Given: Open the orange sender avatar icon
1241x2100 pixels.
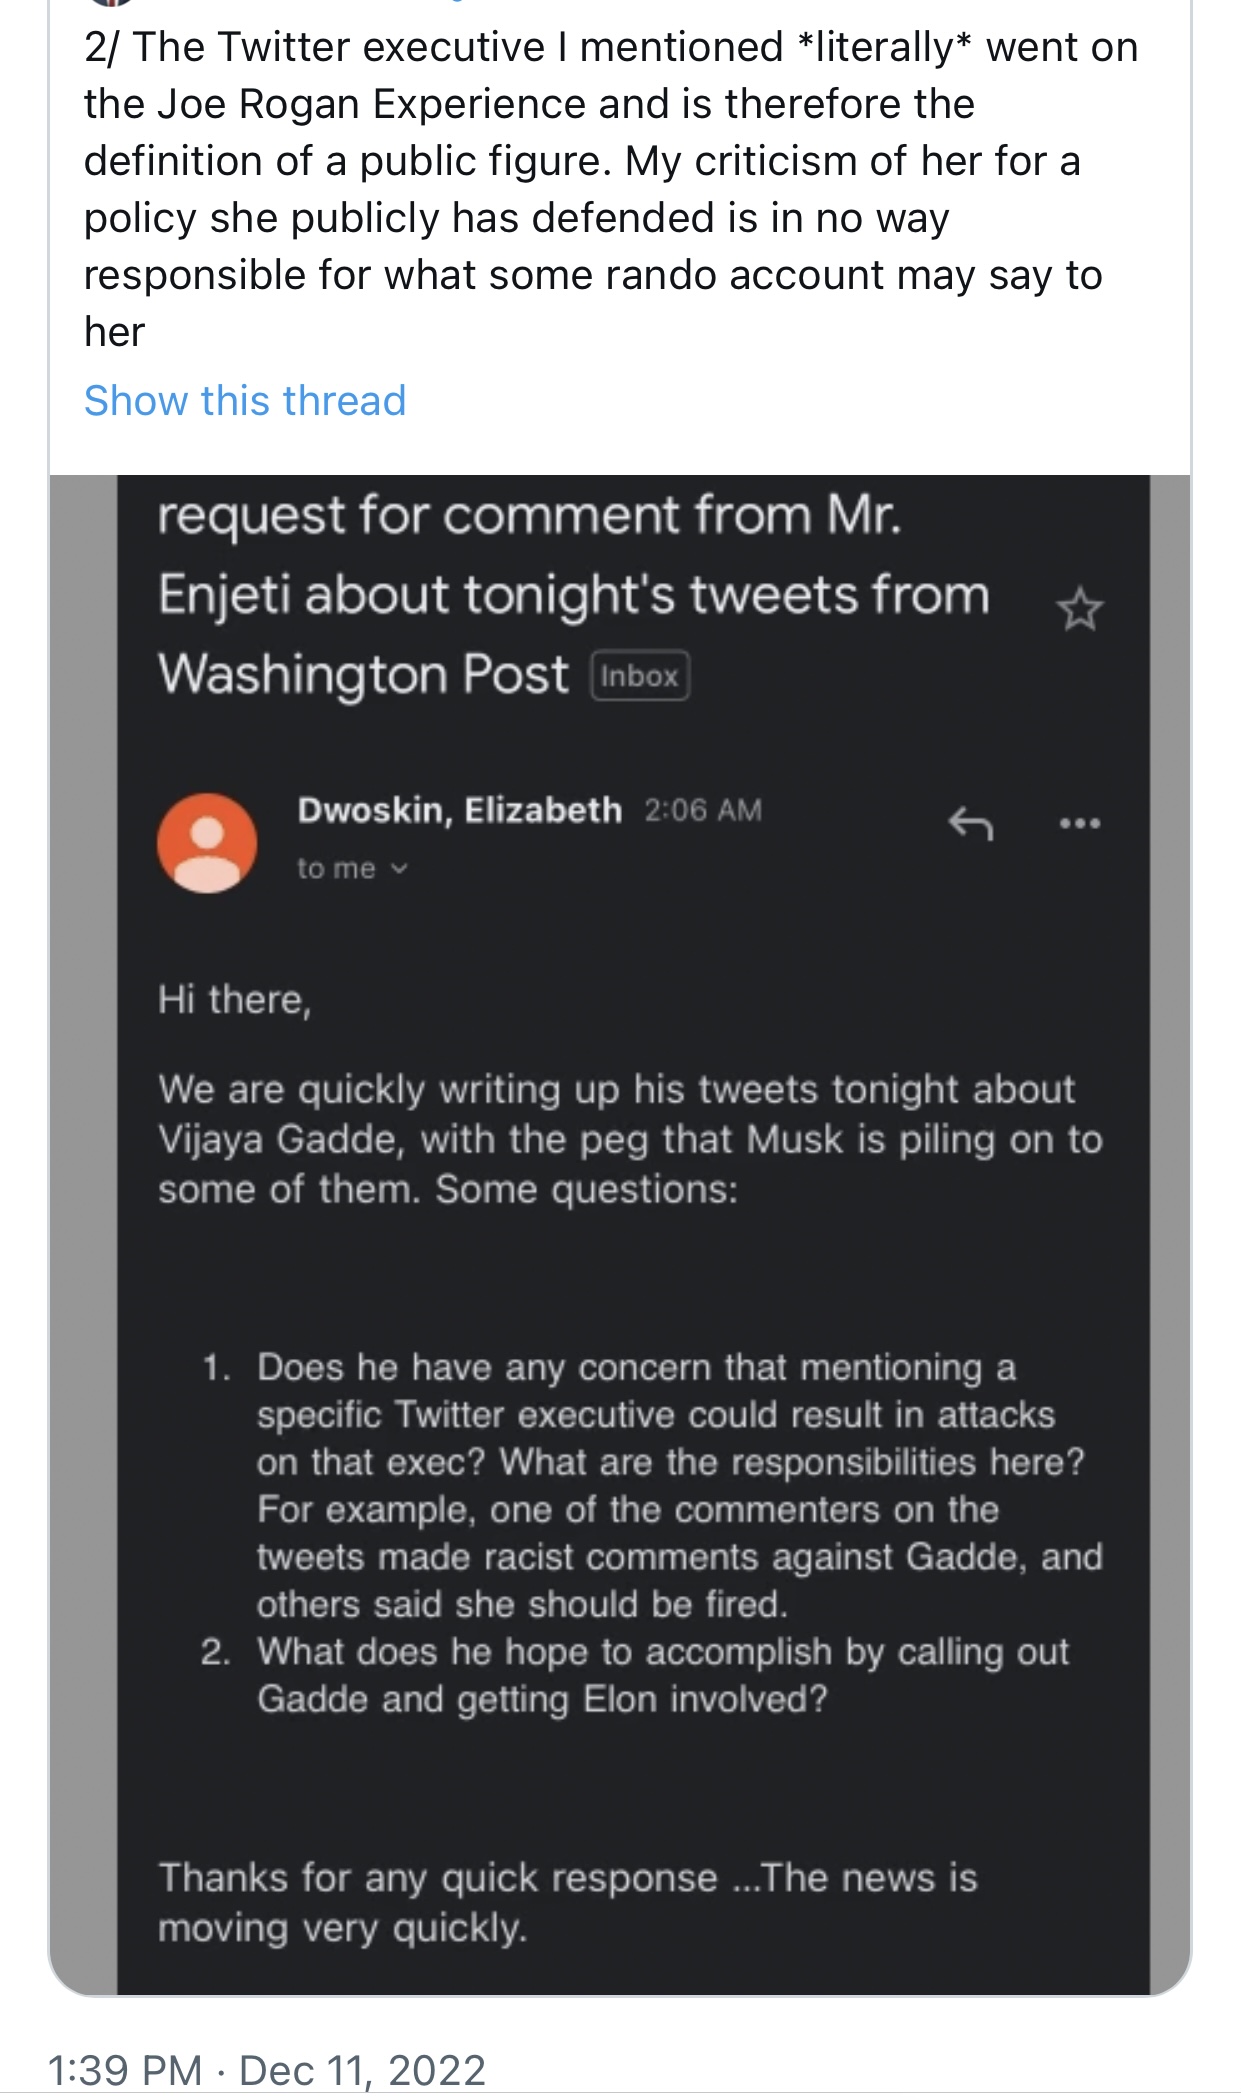Looking at the screenshot, I should [x=207, y=843].
